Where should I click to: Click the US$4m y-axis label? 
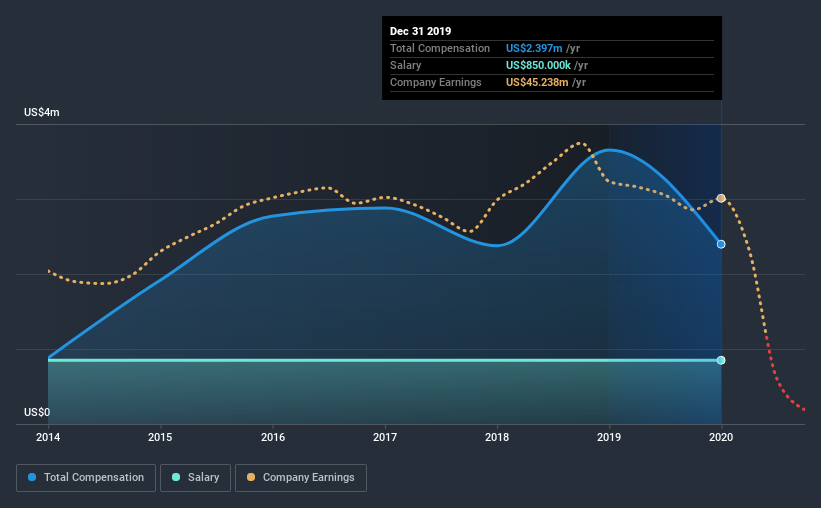click(42, 113)
